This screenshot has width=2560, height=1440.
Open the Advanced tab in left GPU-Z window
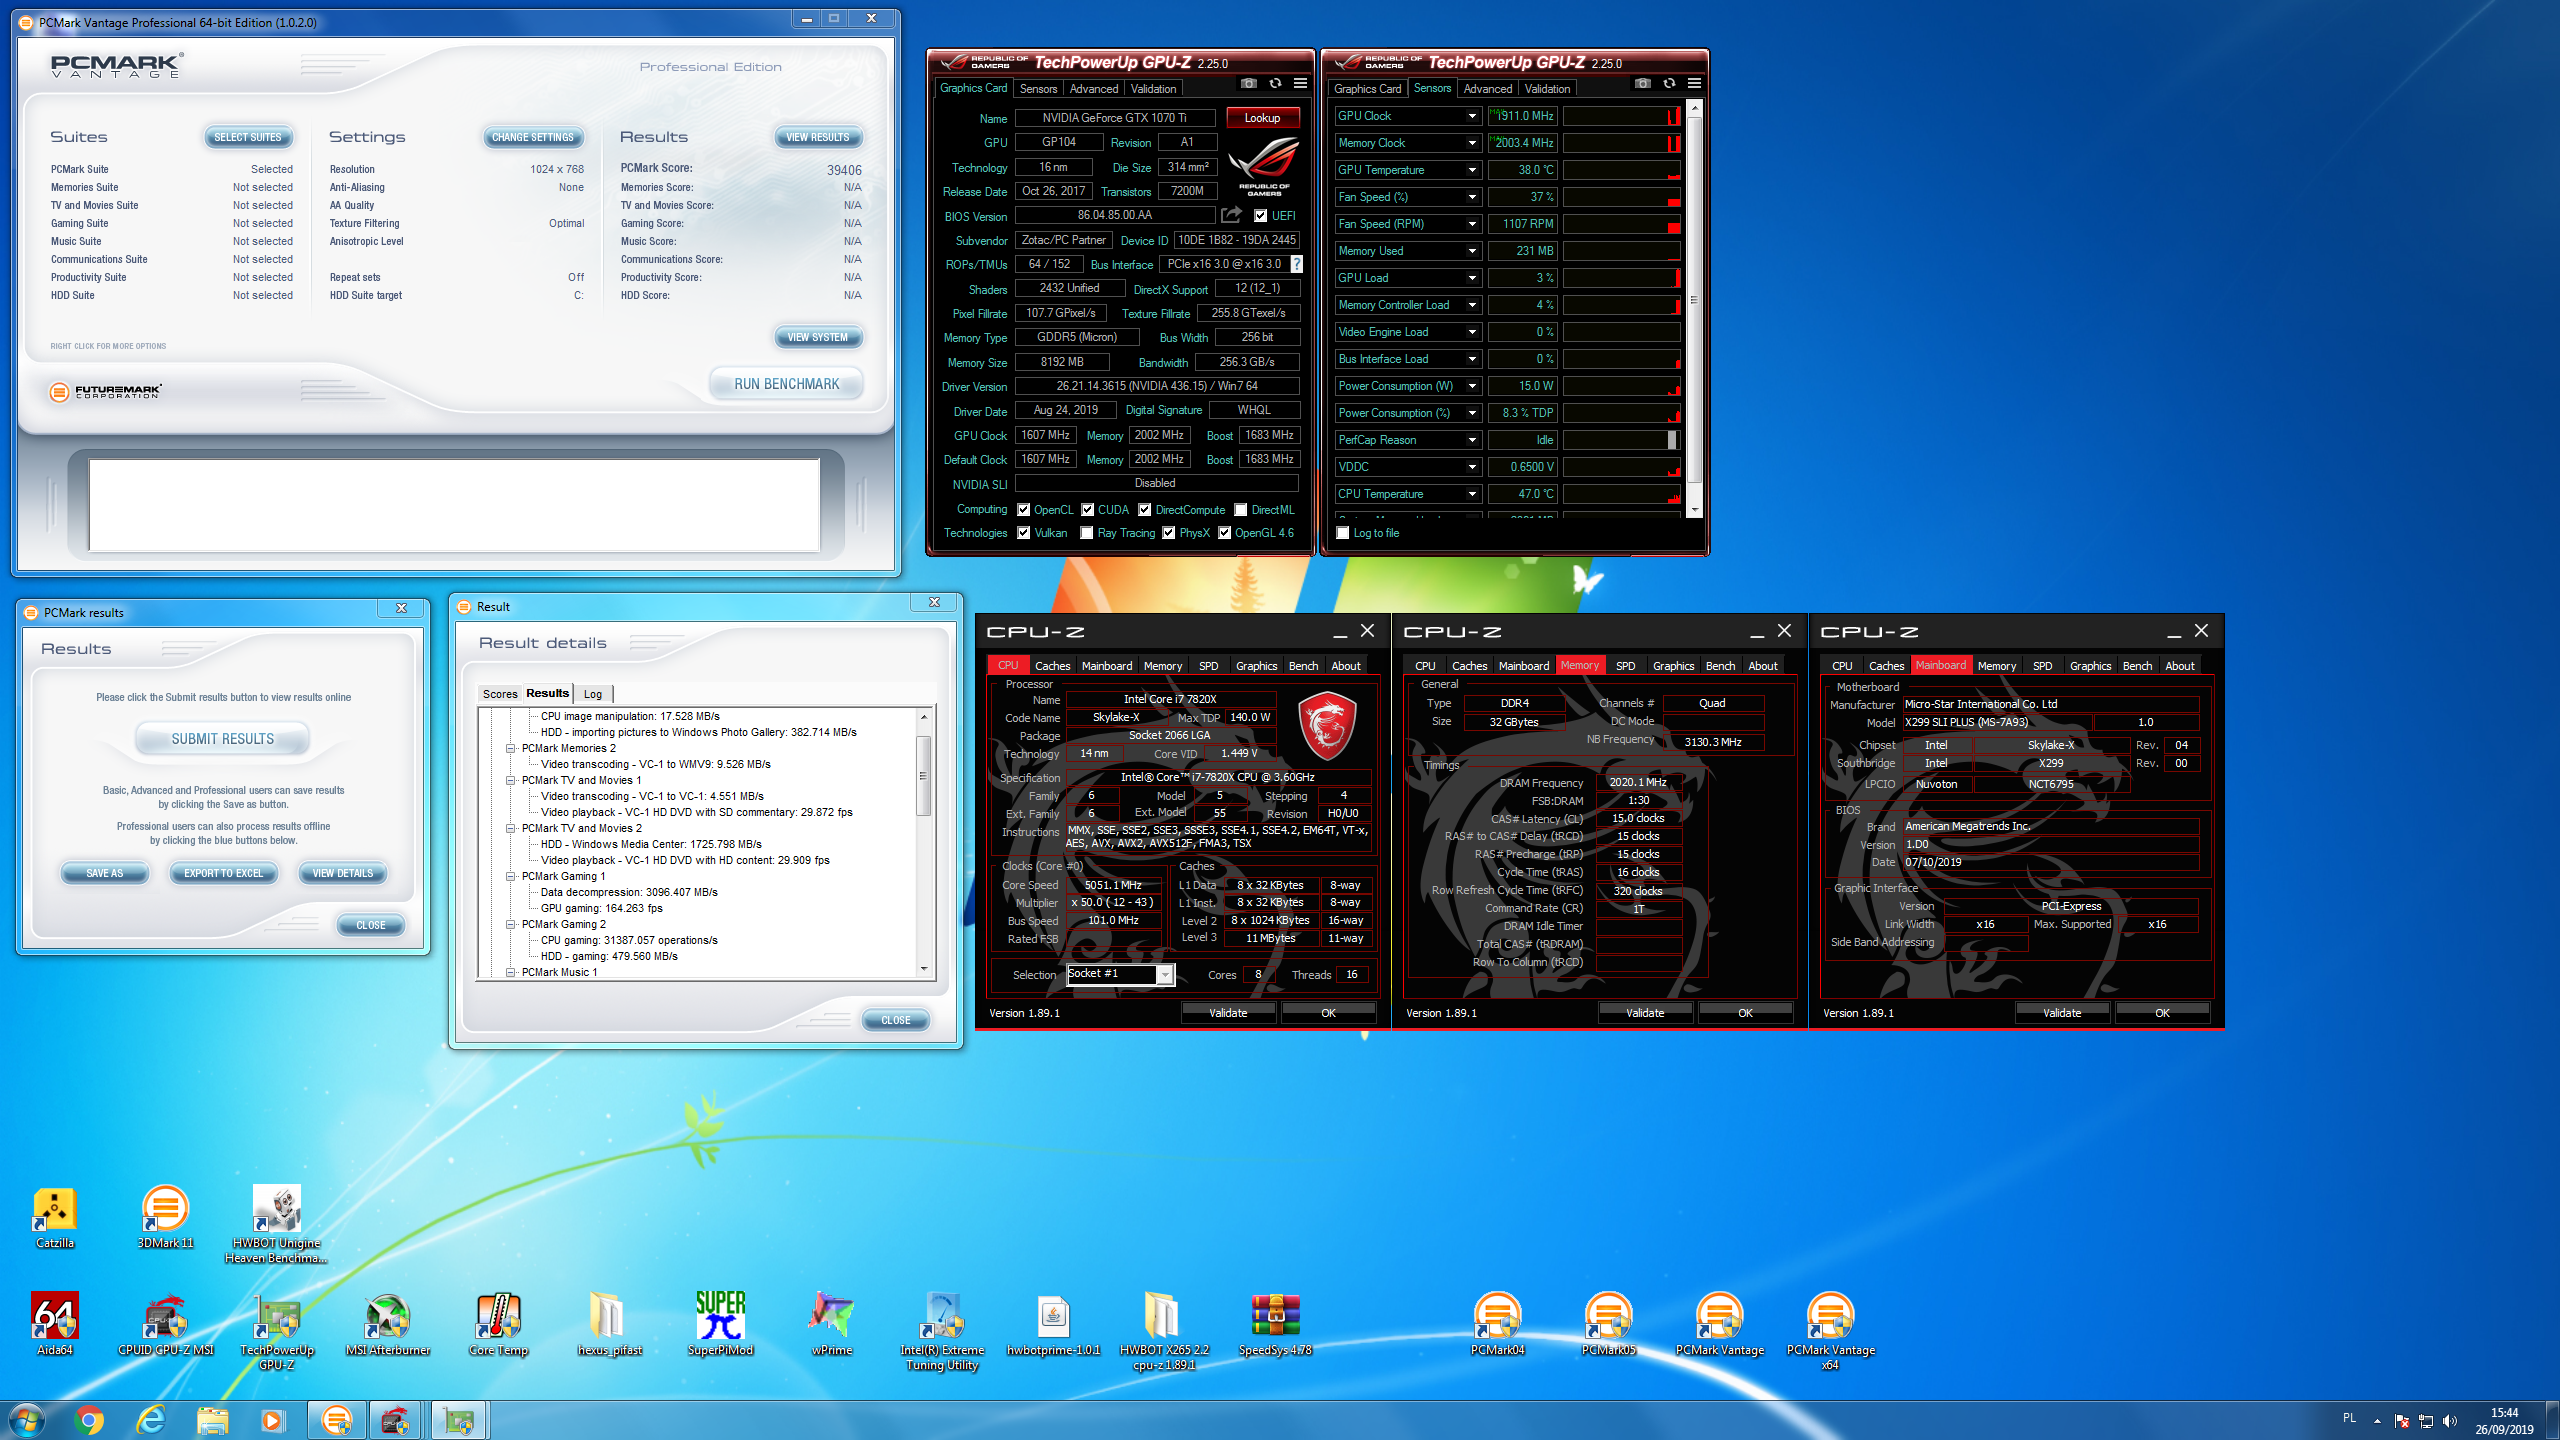[1094, 89]
